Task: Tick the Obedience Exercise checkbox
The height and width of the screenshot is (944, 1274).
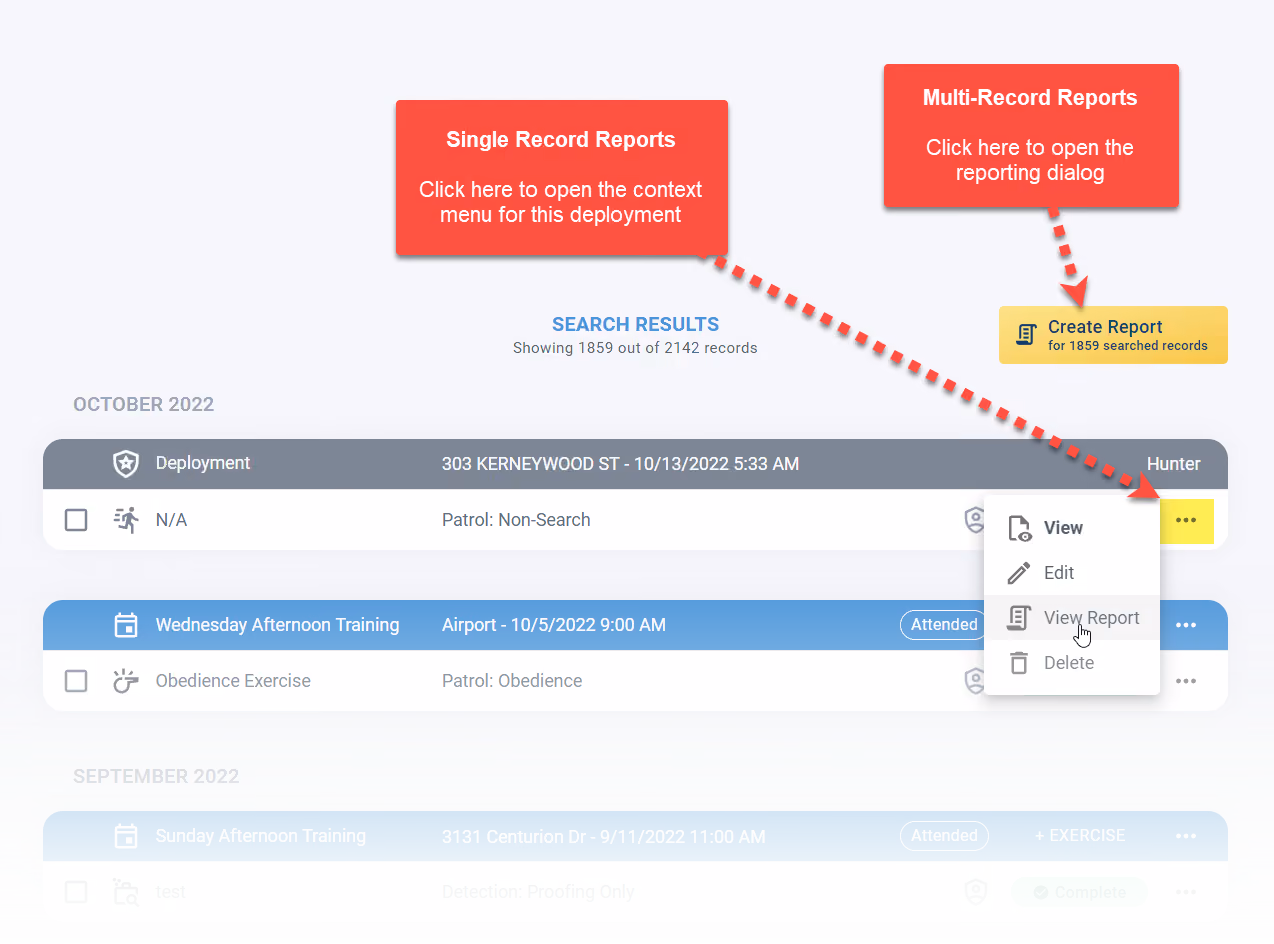Action: pyautogui.click(x=76, y=681)
